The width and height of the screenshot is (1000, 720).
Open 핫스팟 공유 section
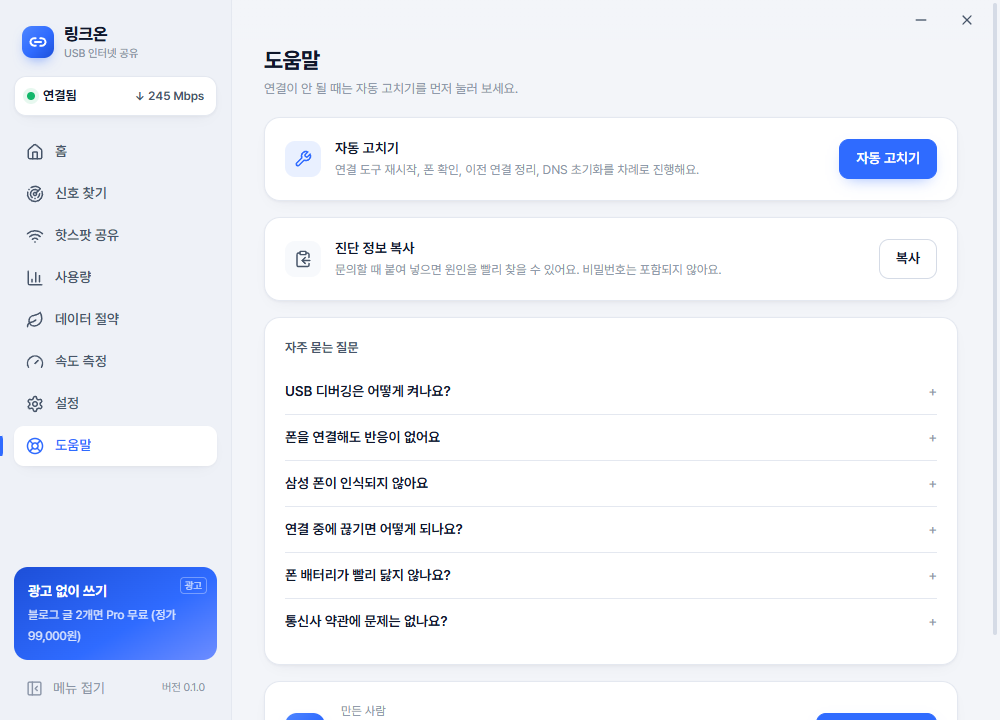pyautogui.click(x=115, y=235)
